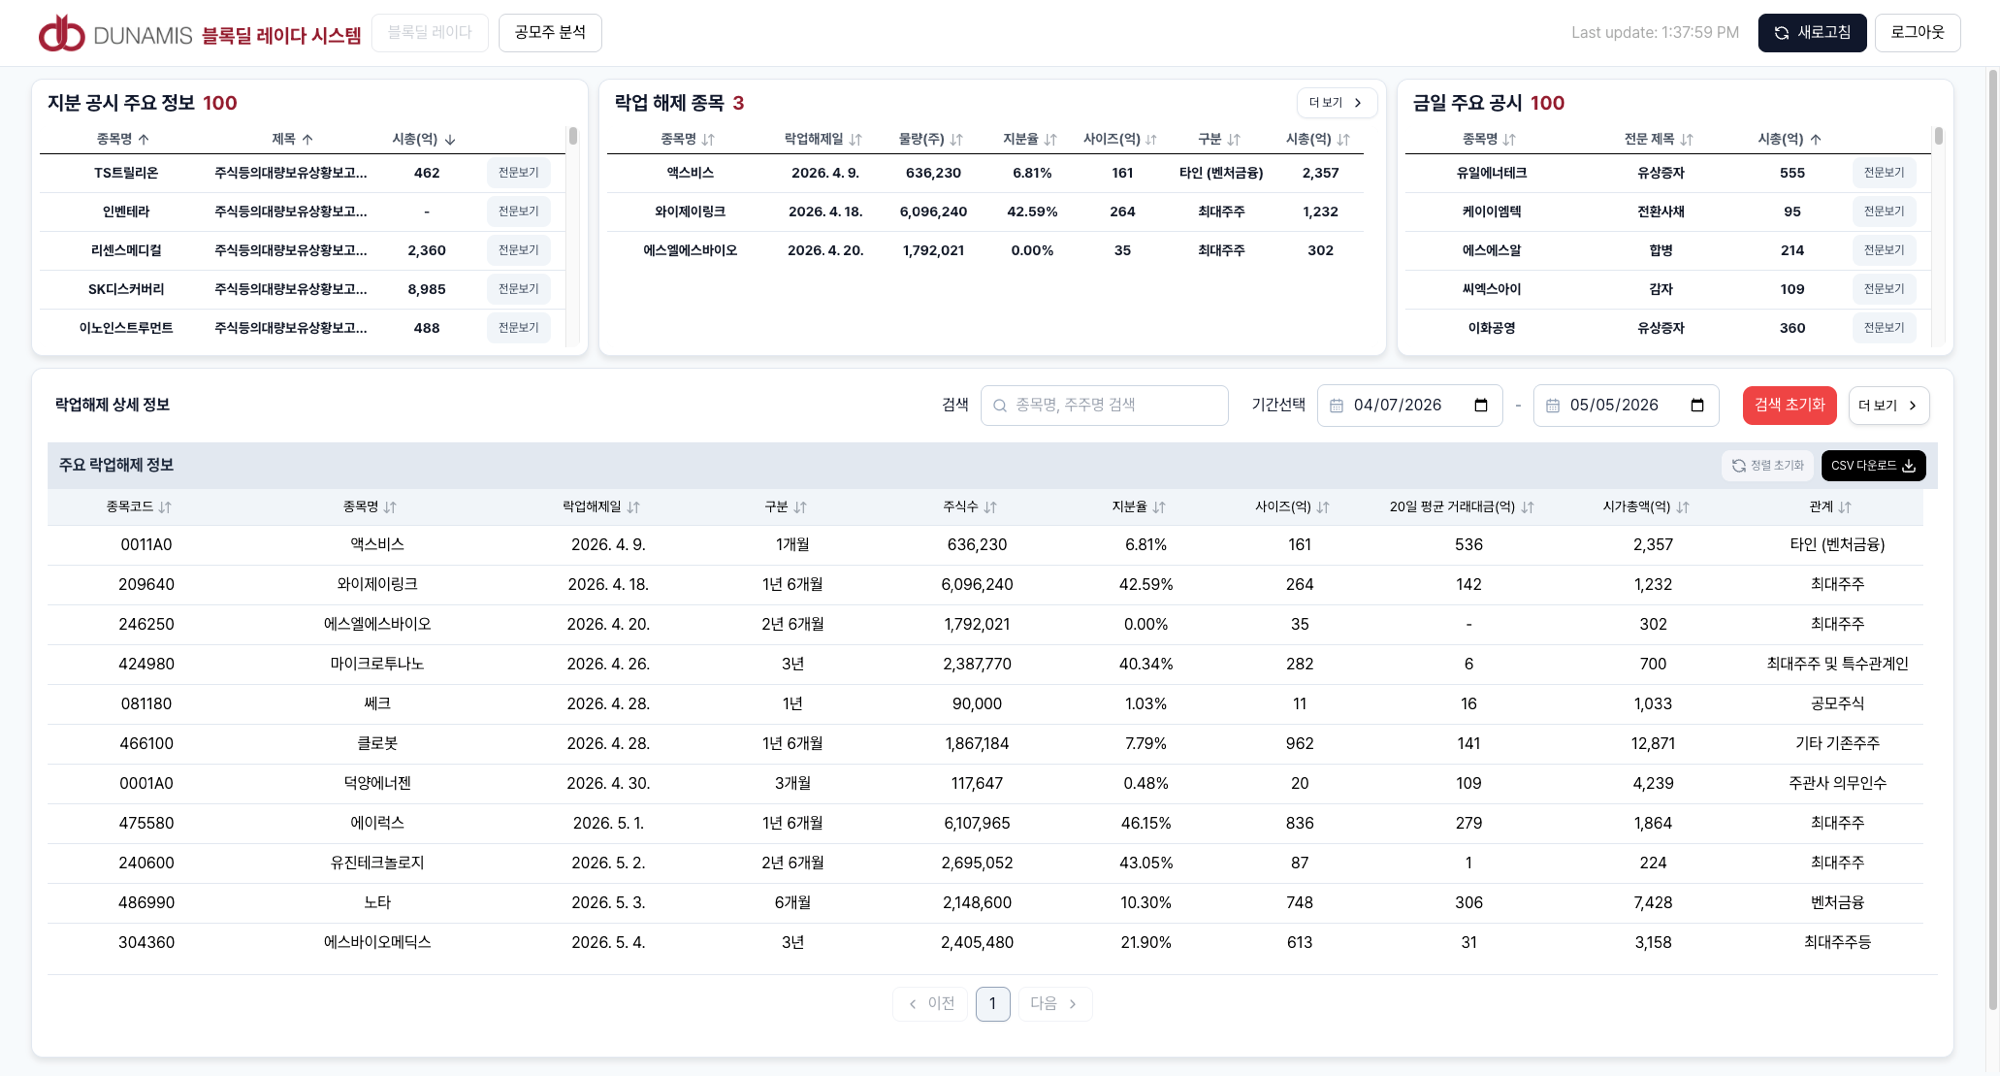
Task: Sort 락업 해제 종목 panel by 지분율
Action: click(x=1050, y=139)
